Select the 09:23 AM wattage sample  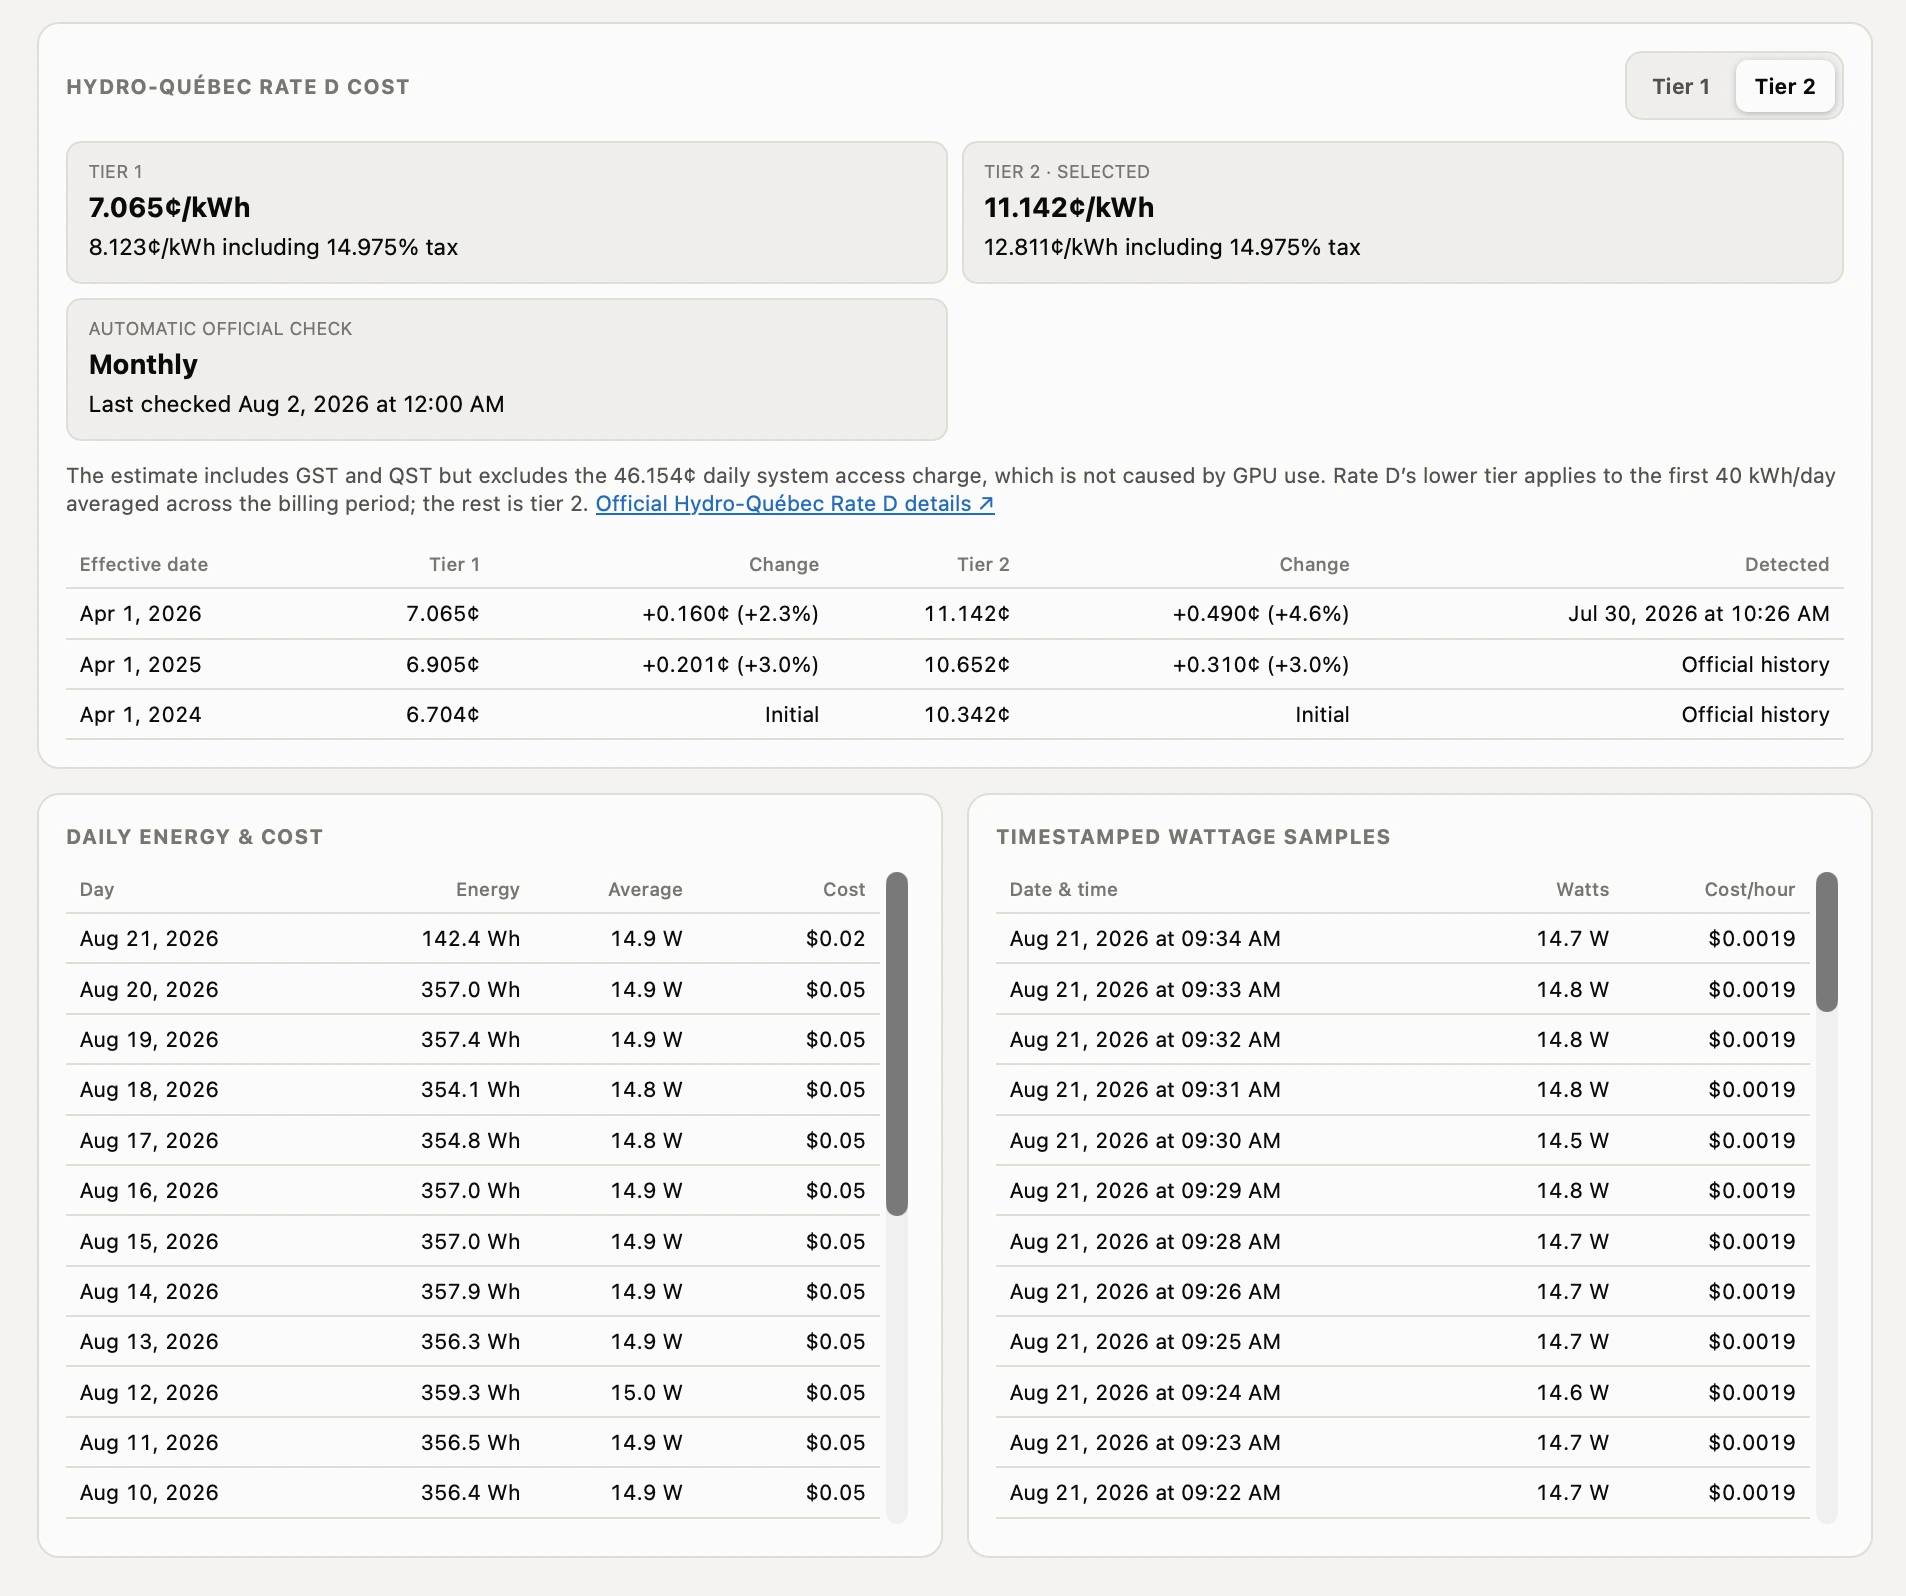coord(1403,1443)
